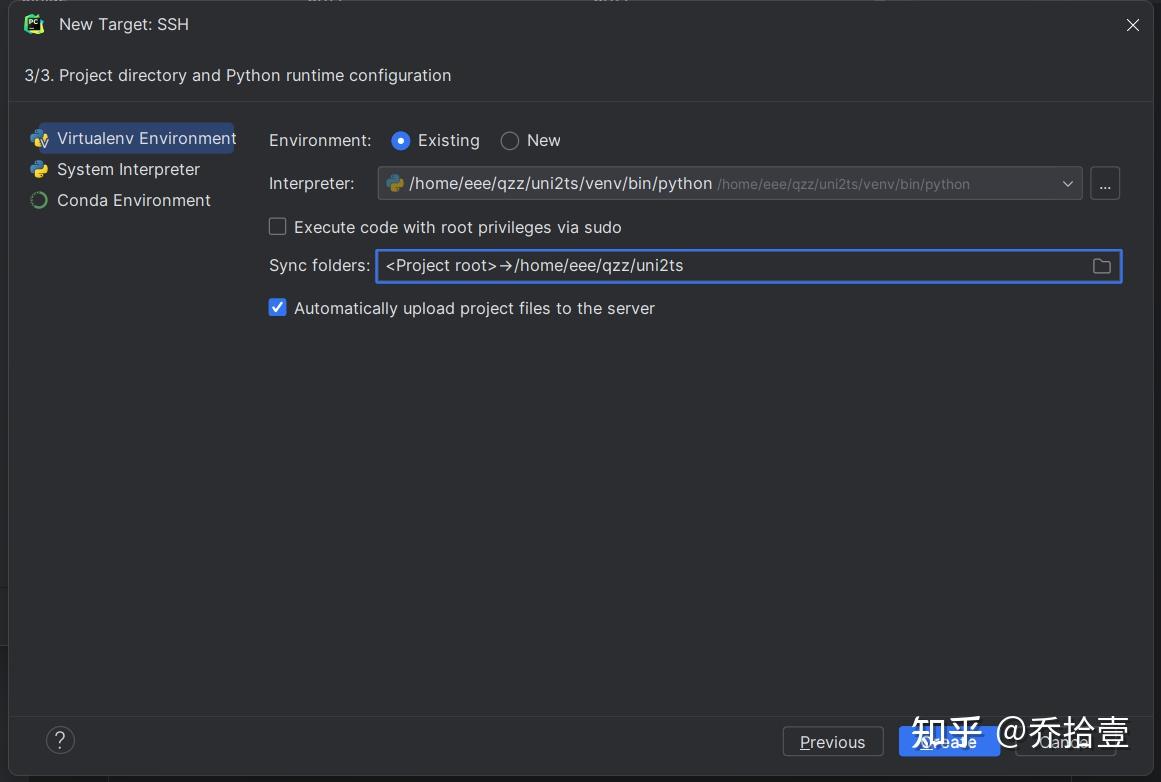Click the highlighted Virtualenv Environment entry
This screenshot has height=782, width=1161.
pos(144,138)
